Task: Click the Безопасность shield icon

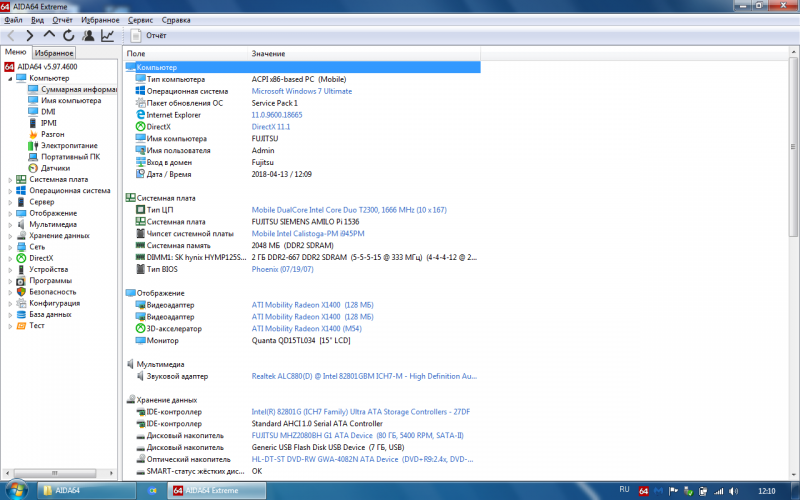Action: tap(21, 292)
